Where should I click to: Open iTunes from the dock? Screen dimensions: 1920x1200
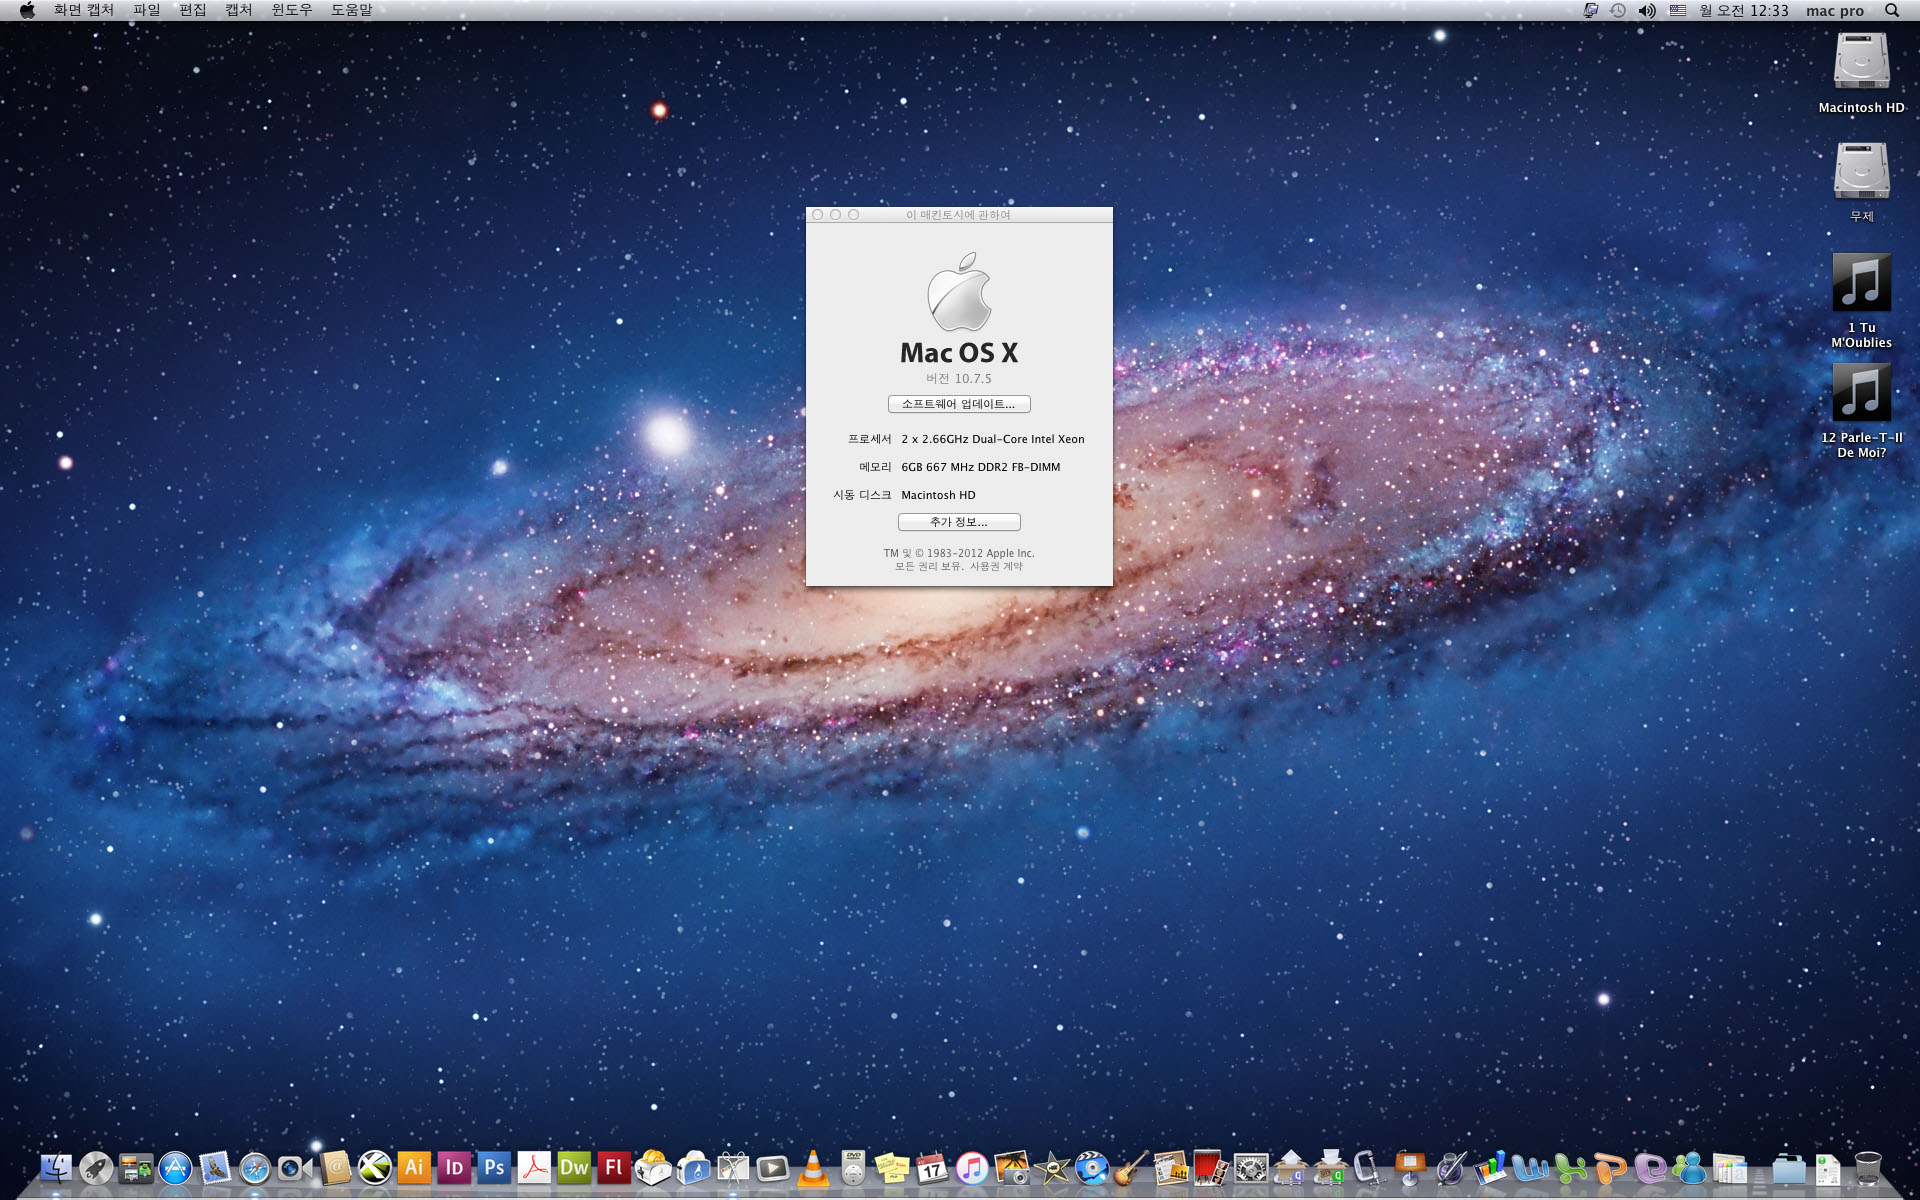tap(972, 1167)
